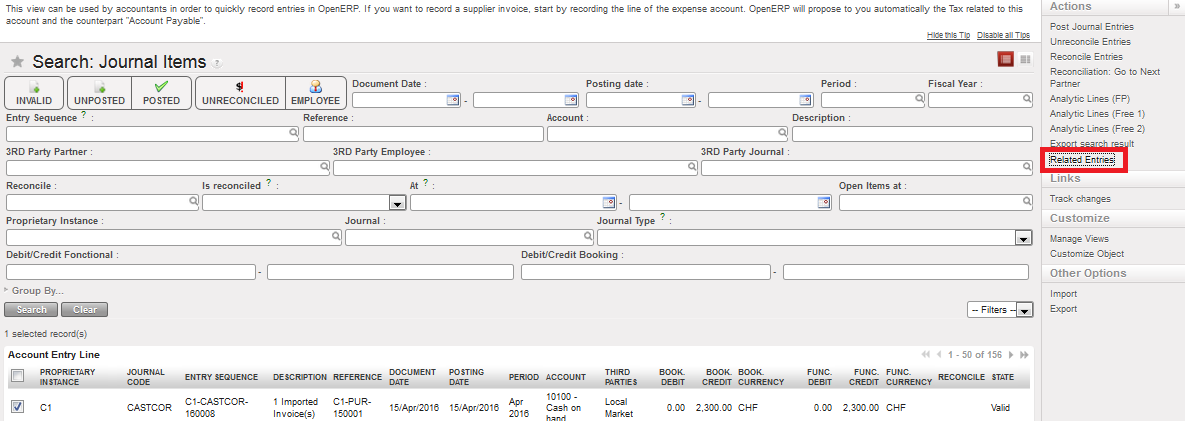Enable the Unreconciled filter
This screenshot has width=1185, height=421.
tap(240, 93)
